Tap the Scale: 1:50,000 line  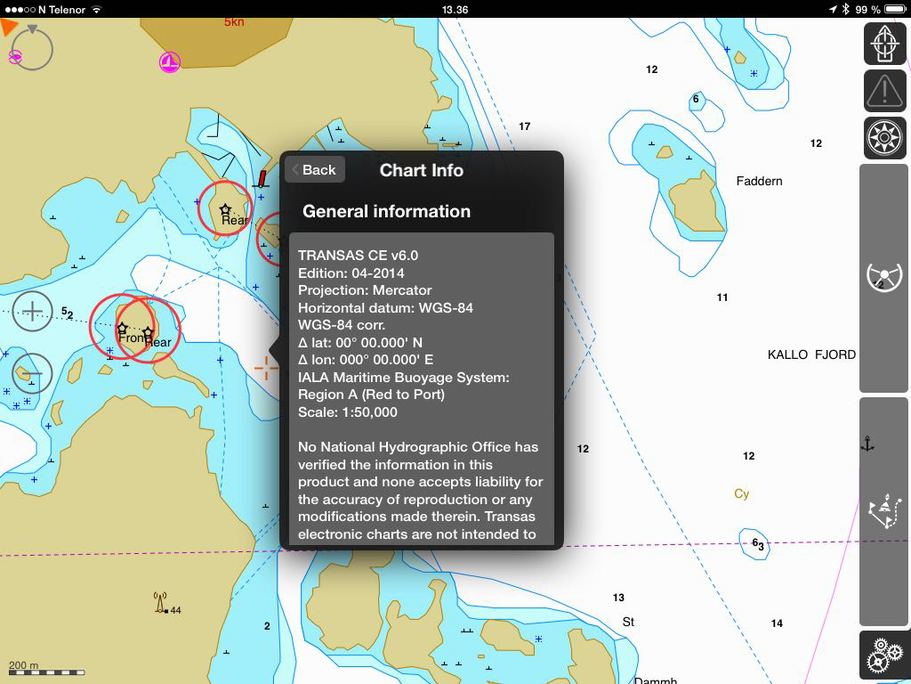tap(347, 412)
